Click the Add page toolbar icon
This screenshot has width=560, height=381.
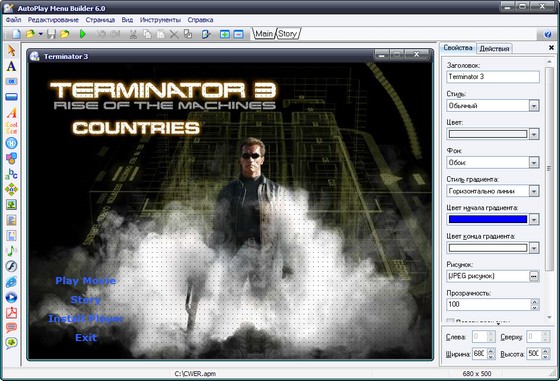coord(225,34)
